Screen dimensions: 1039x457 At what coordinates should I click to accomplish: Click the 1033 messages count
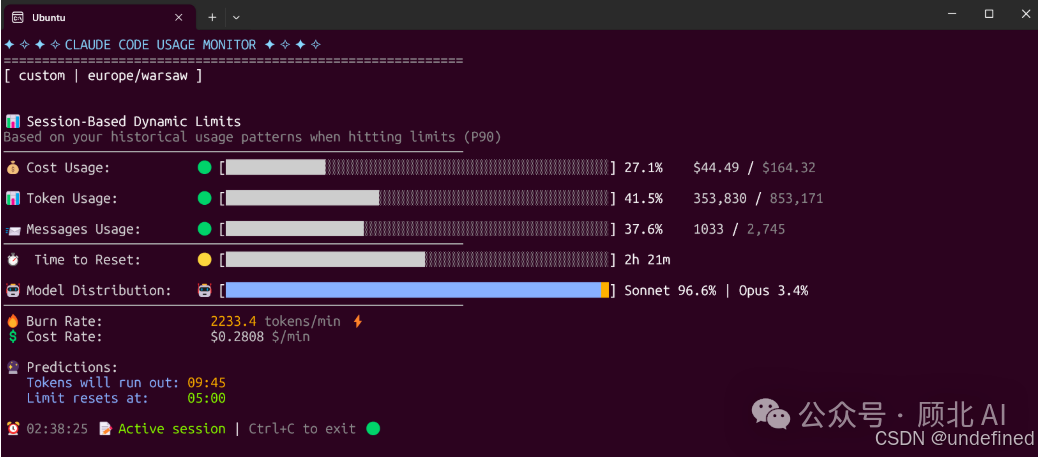[708, 229]
